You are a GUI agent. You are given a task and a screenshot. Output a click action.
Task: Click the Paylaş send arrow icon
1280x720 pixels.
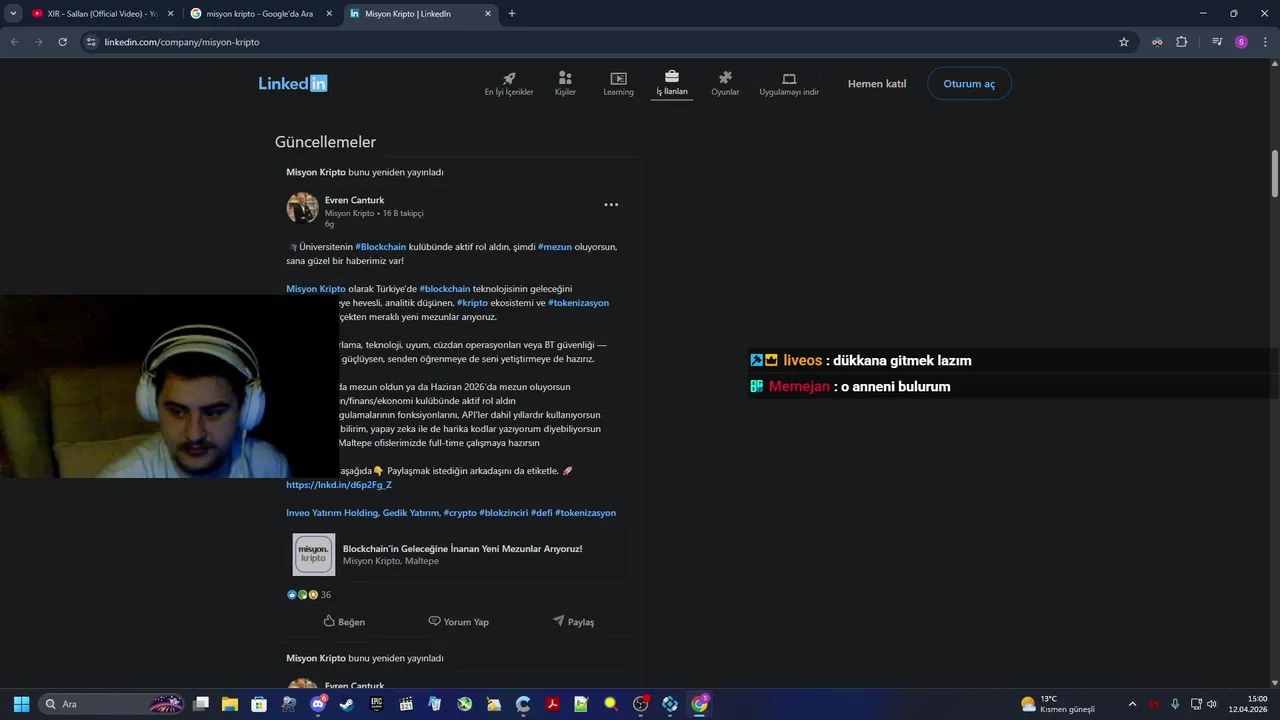click(558, 621)
